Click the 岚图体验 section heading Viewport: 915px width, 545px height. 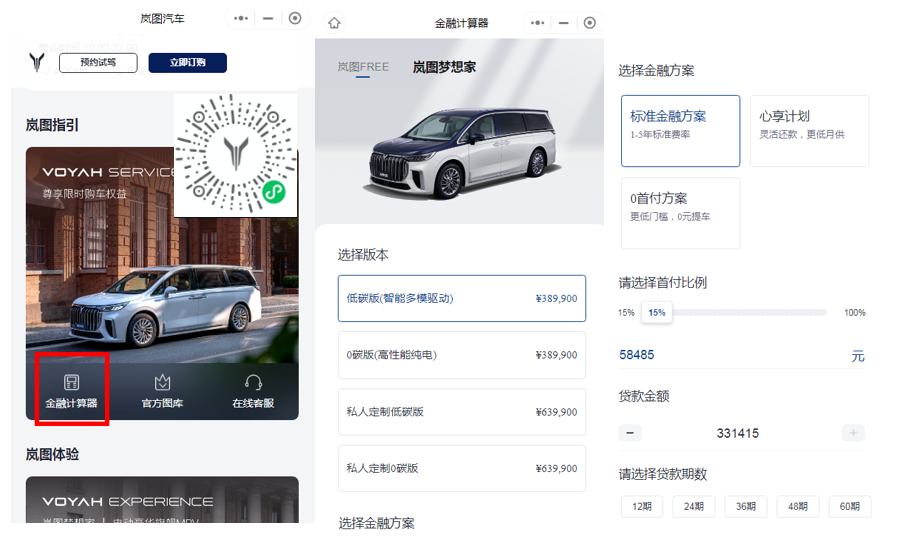pos(52,454)
